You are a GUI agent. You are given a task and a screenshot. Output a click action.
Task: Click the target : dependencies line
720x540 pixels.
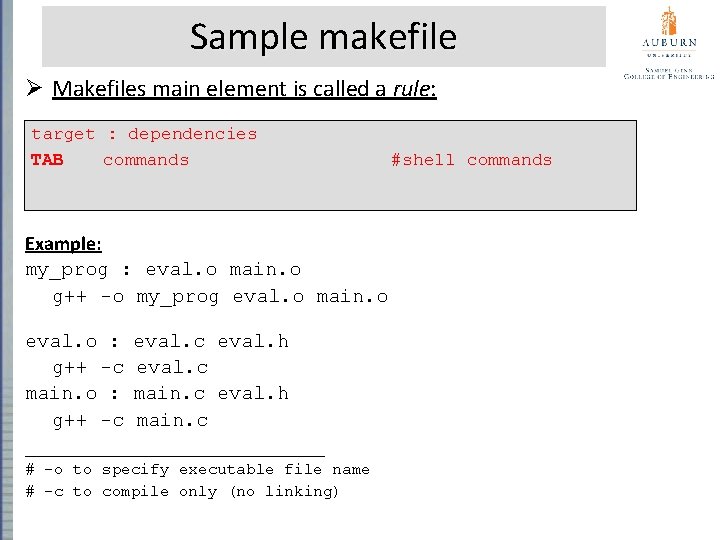(x=144, y=134)
